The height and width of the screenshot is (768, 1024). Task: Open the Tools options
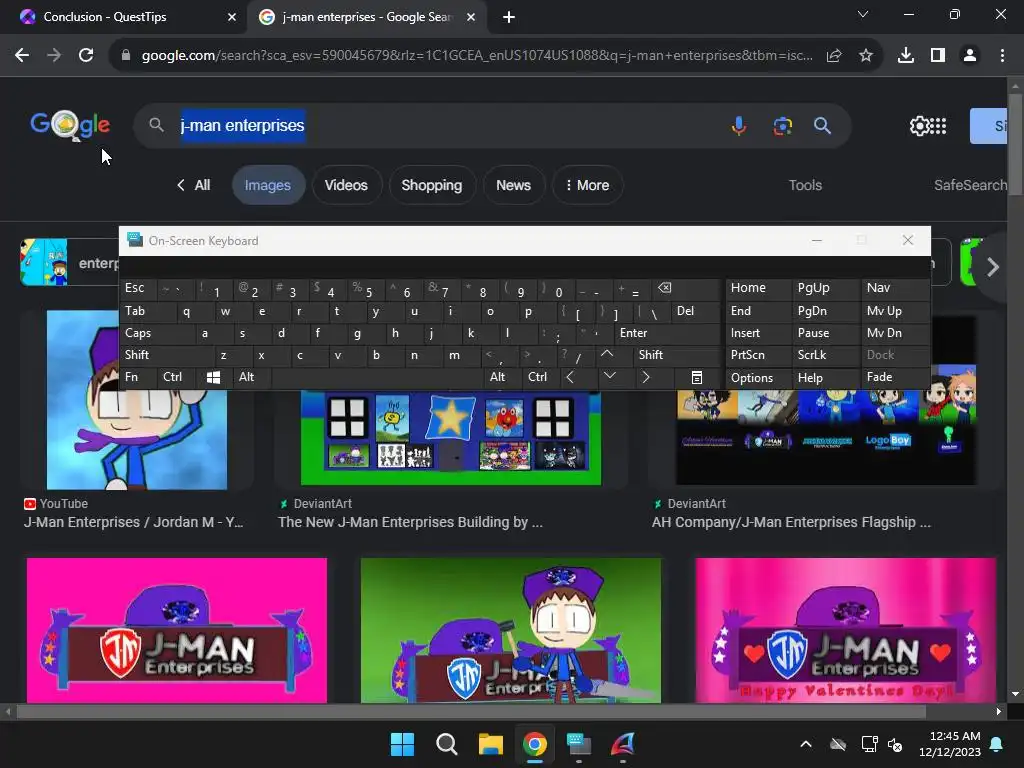(805, 185)
